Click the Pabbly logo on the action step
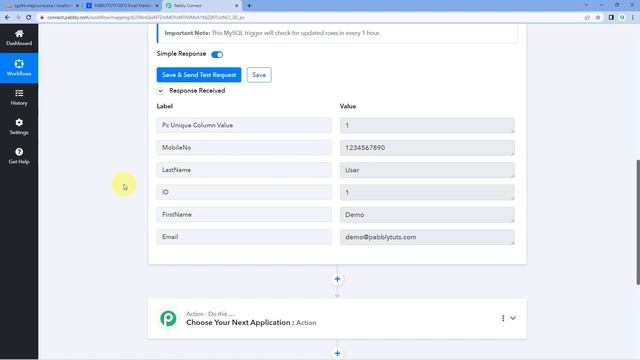Viewport: 640px width, 360px height. [168, 318]
